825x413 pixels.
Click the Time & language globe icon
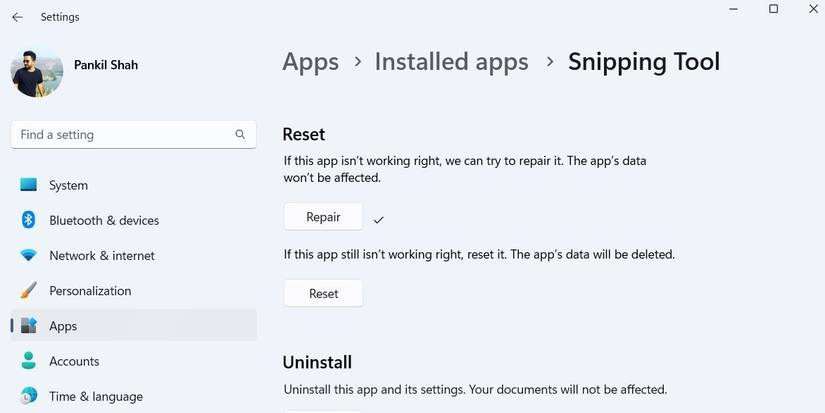pyautogui.click(x=29, y=396)
